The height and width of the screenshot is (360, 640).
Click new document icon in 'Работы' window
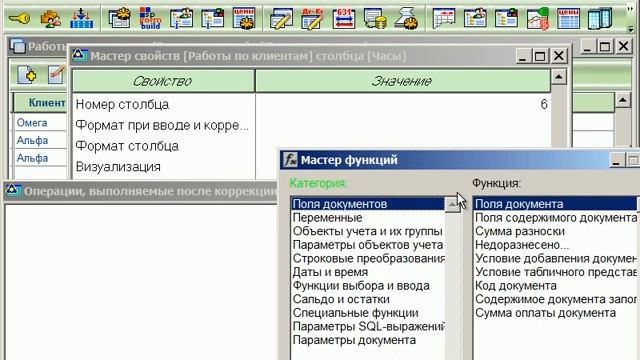point(27,75)
